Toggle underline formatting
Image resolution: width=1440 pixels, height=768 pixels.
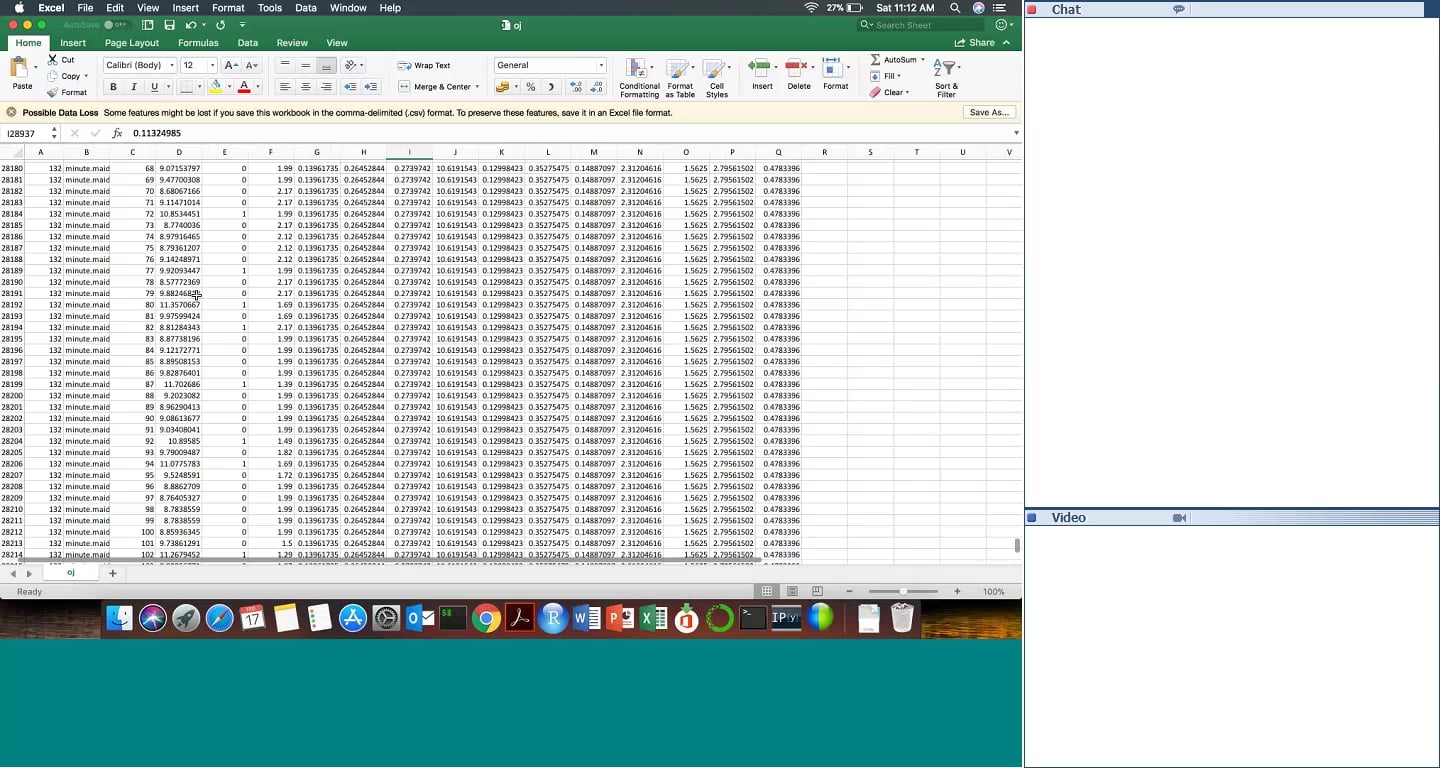(x=153, y=87)
